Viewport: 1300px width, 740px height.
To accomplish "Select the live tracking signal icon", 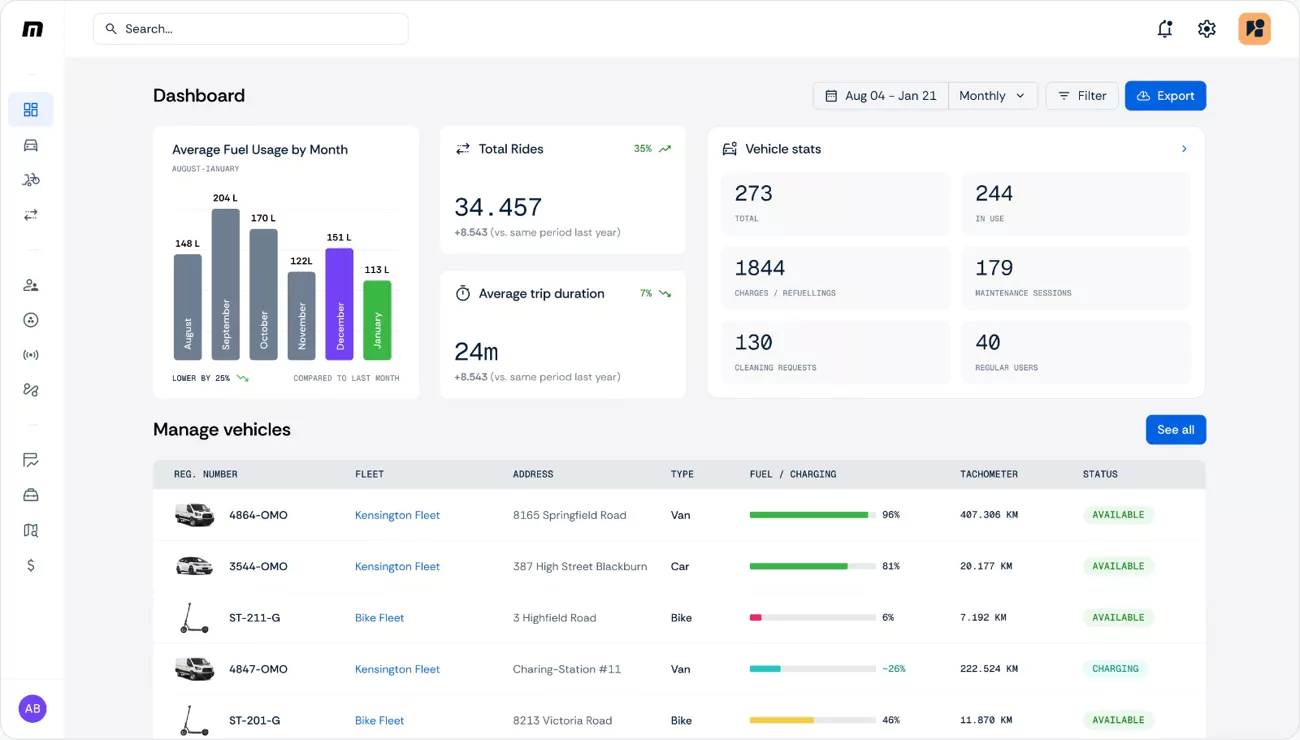I will 30,354.
